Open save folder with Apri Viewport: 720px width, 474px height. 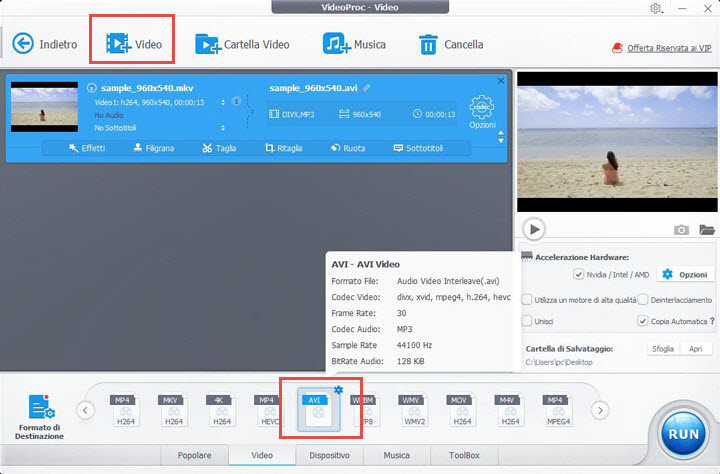tap(695, 349)
